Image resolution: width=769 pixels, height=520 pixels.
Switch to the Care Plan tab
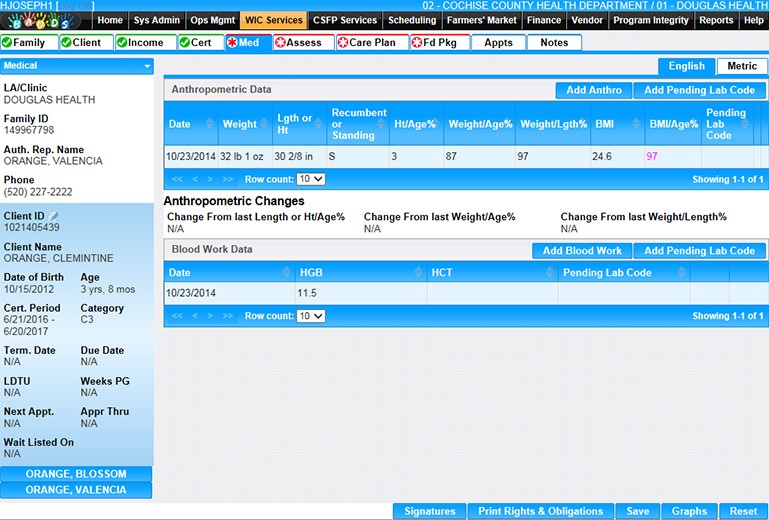pos(372,43)
